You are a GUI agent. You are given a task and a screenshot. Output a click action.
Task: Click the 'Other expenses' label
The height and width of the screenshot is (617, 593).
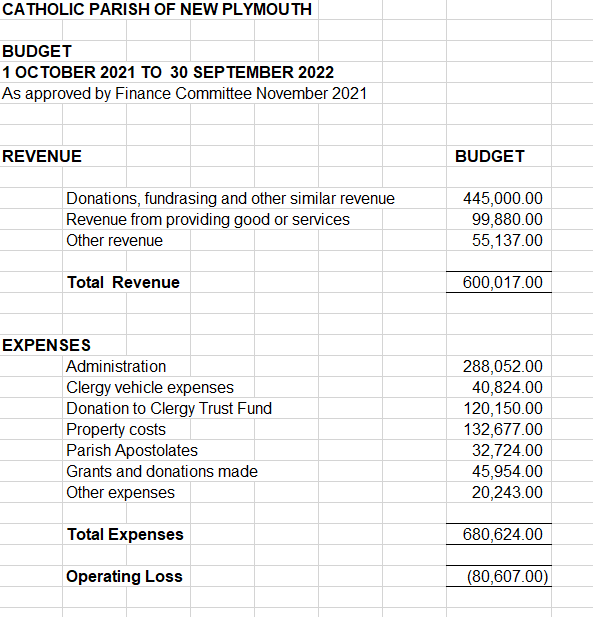coord(120,493)
